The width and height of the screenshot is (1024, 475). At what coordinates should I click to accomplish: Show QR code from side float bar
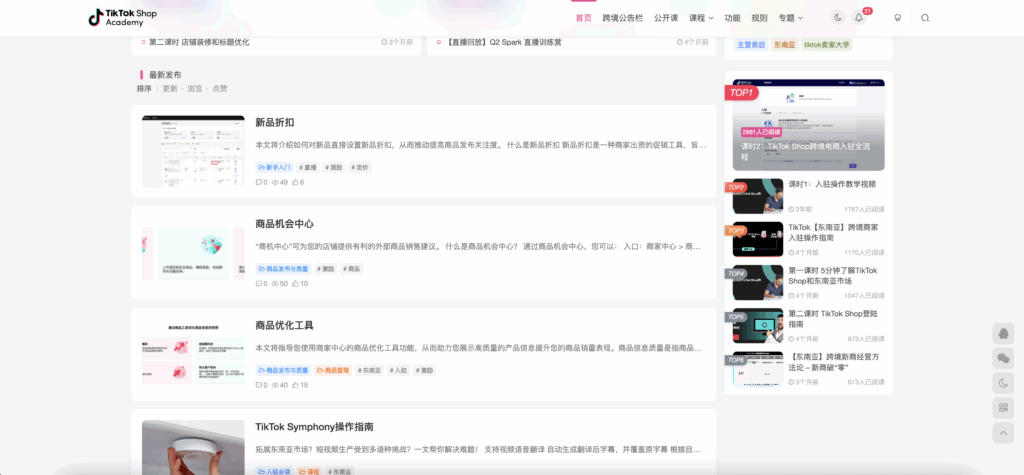[1003, 408]
